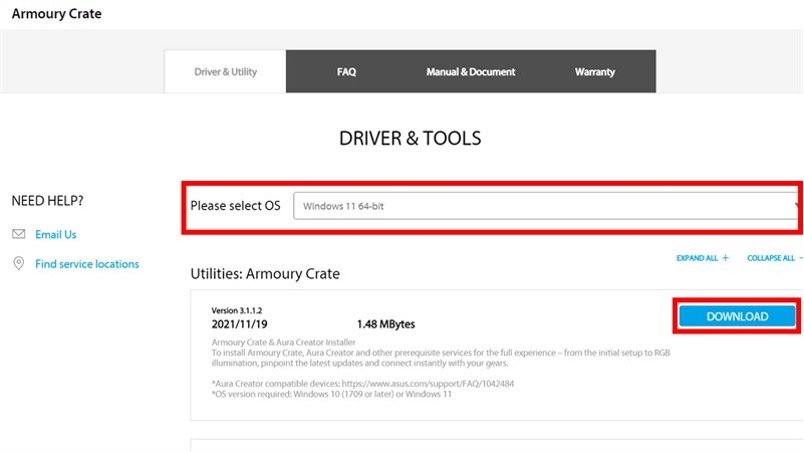804x452 pixels.
Task: Click the 'Utilities: Armoury Crate' heading
Action: 265,274
